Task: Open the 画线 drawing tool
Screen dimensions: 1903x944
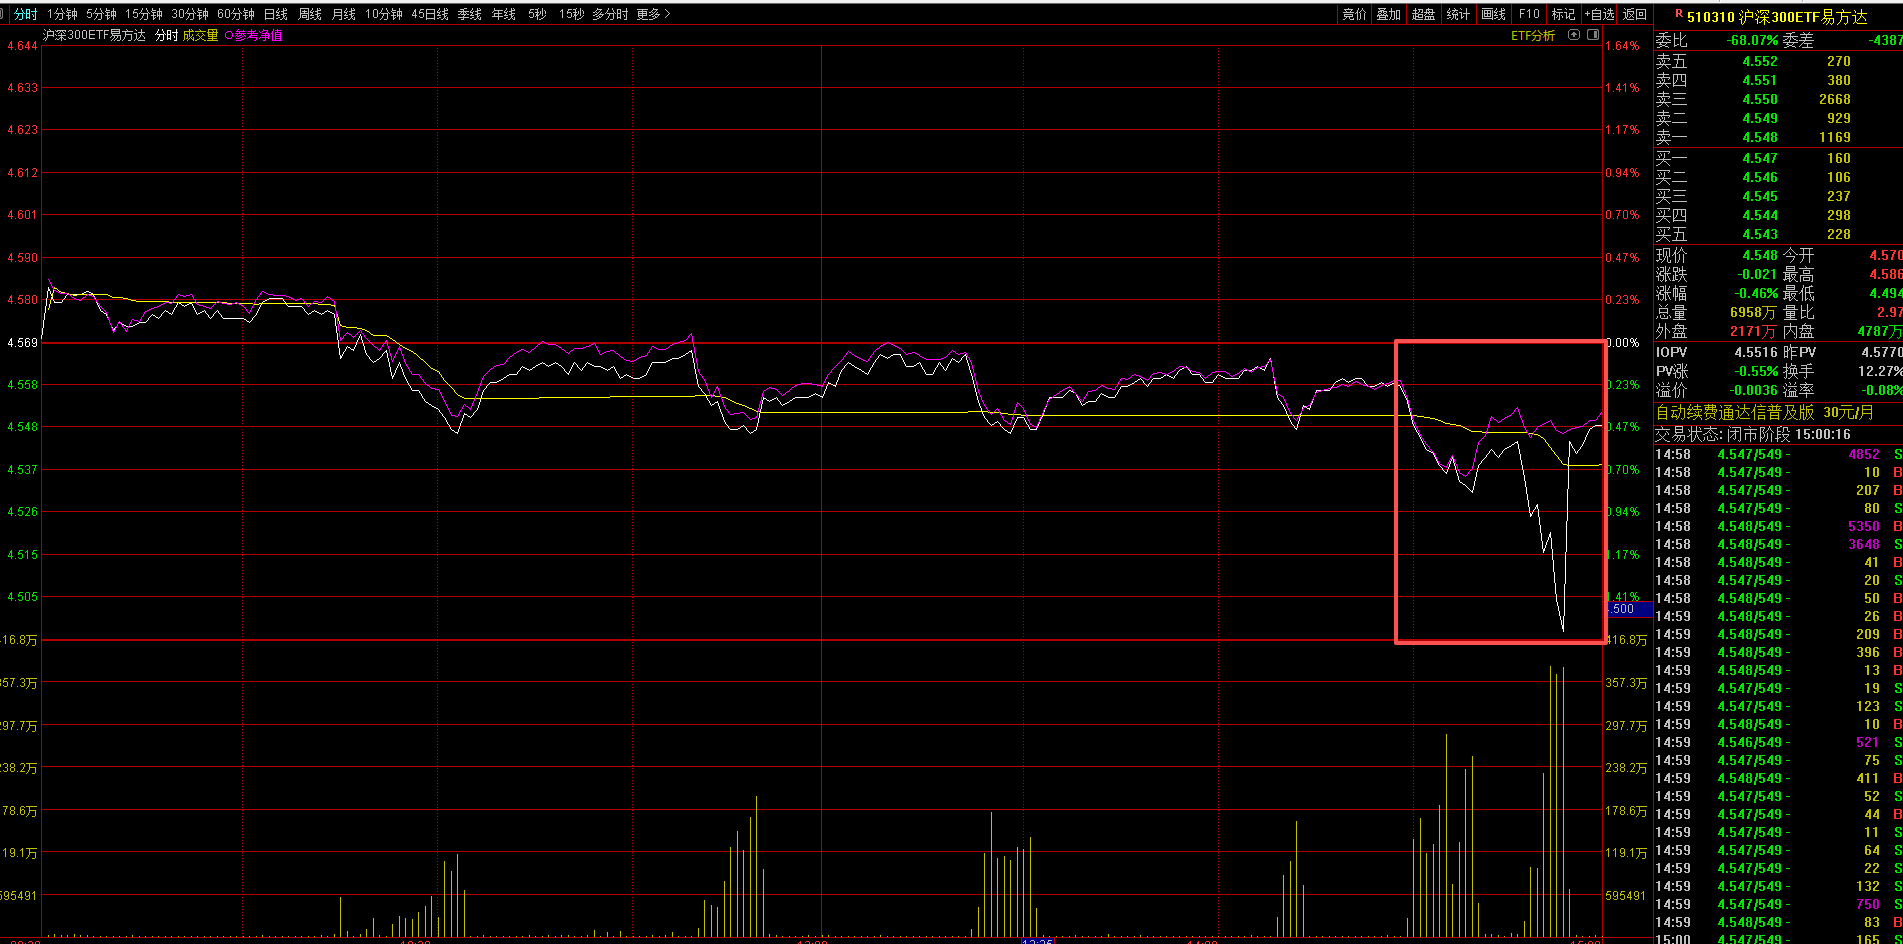Action: [x=1493, y=14]
